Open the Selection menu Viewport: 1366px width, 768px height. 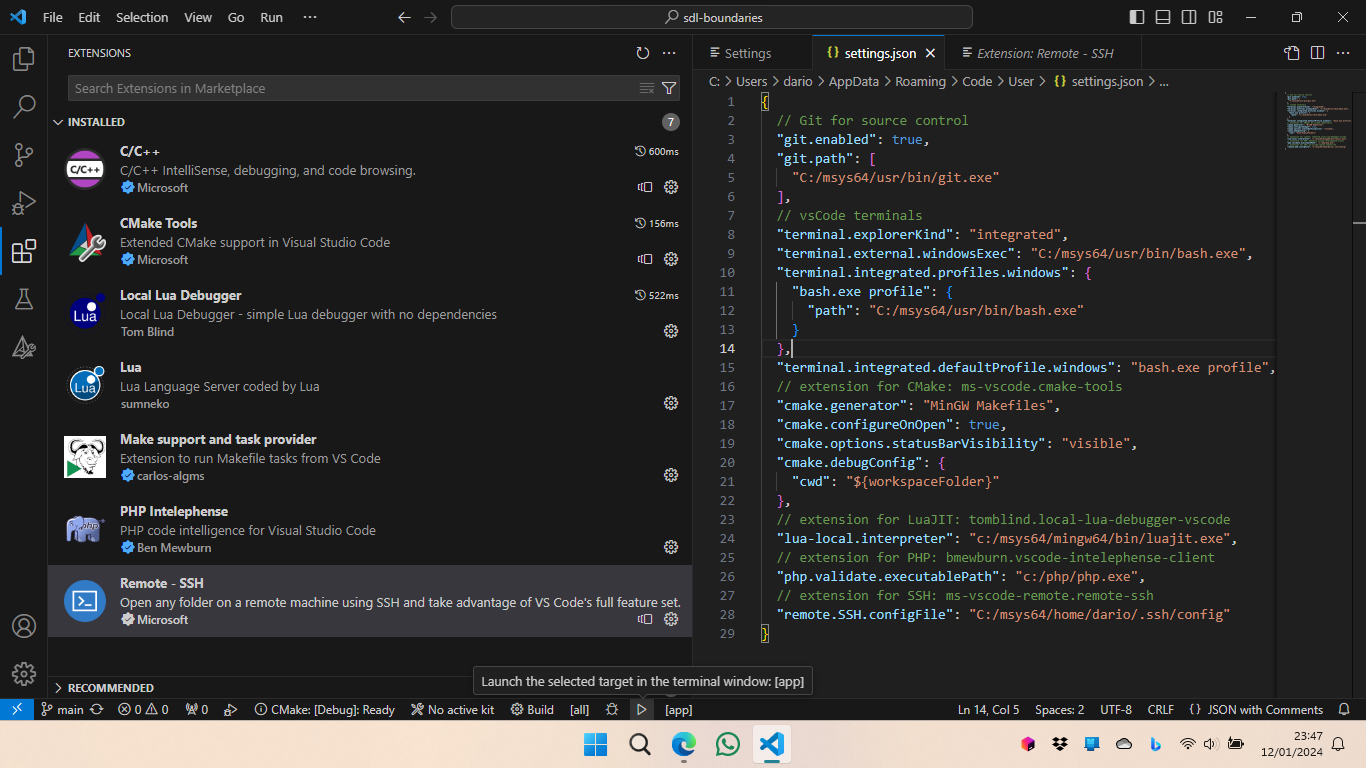pyautogui.click(x=142, y=17)
